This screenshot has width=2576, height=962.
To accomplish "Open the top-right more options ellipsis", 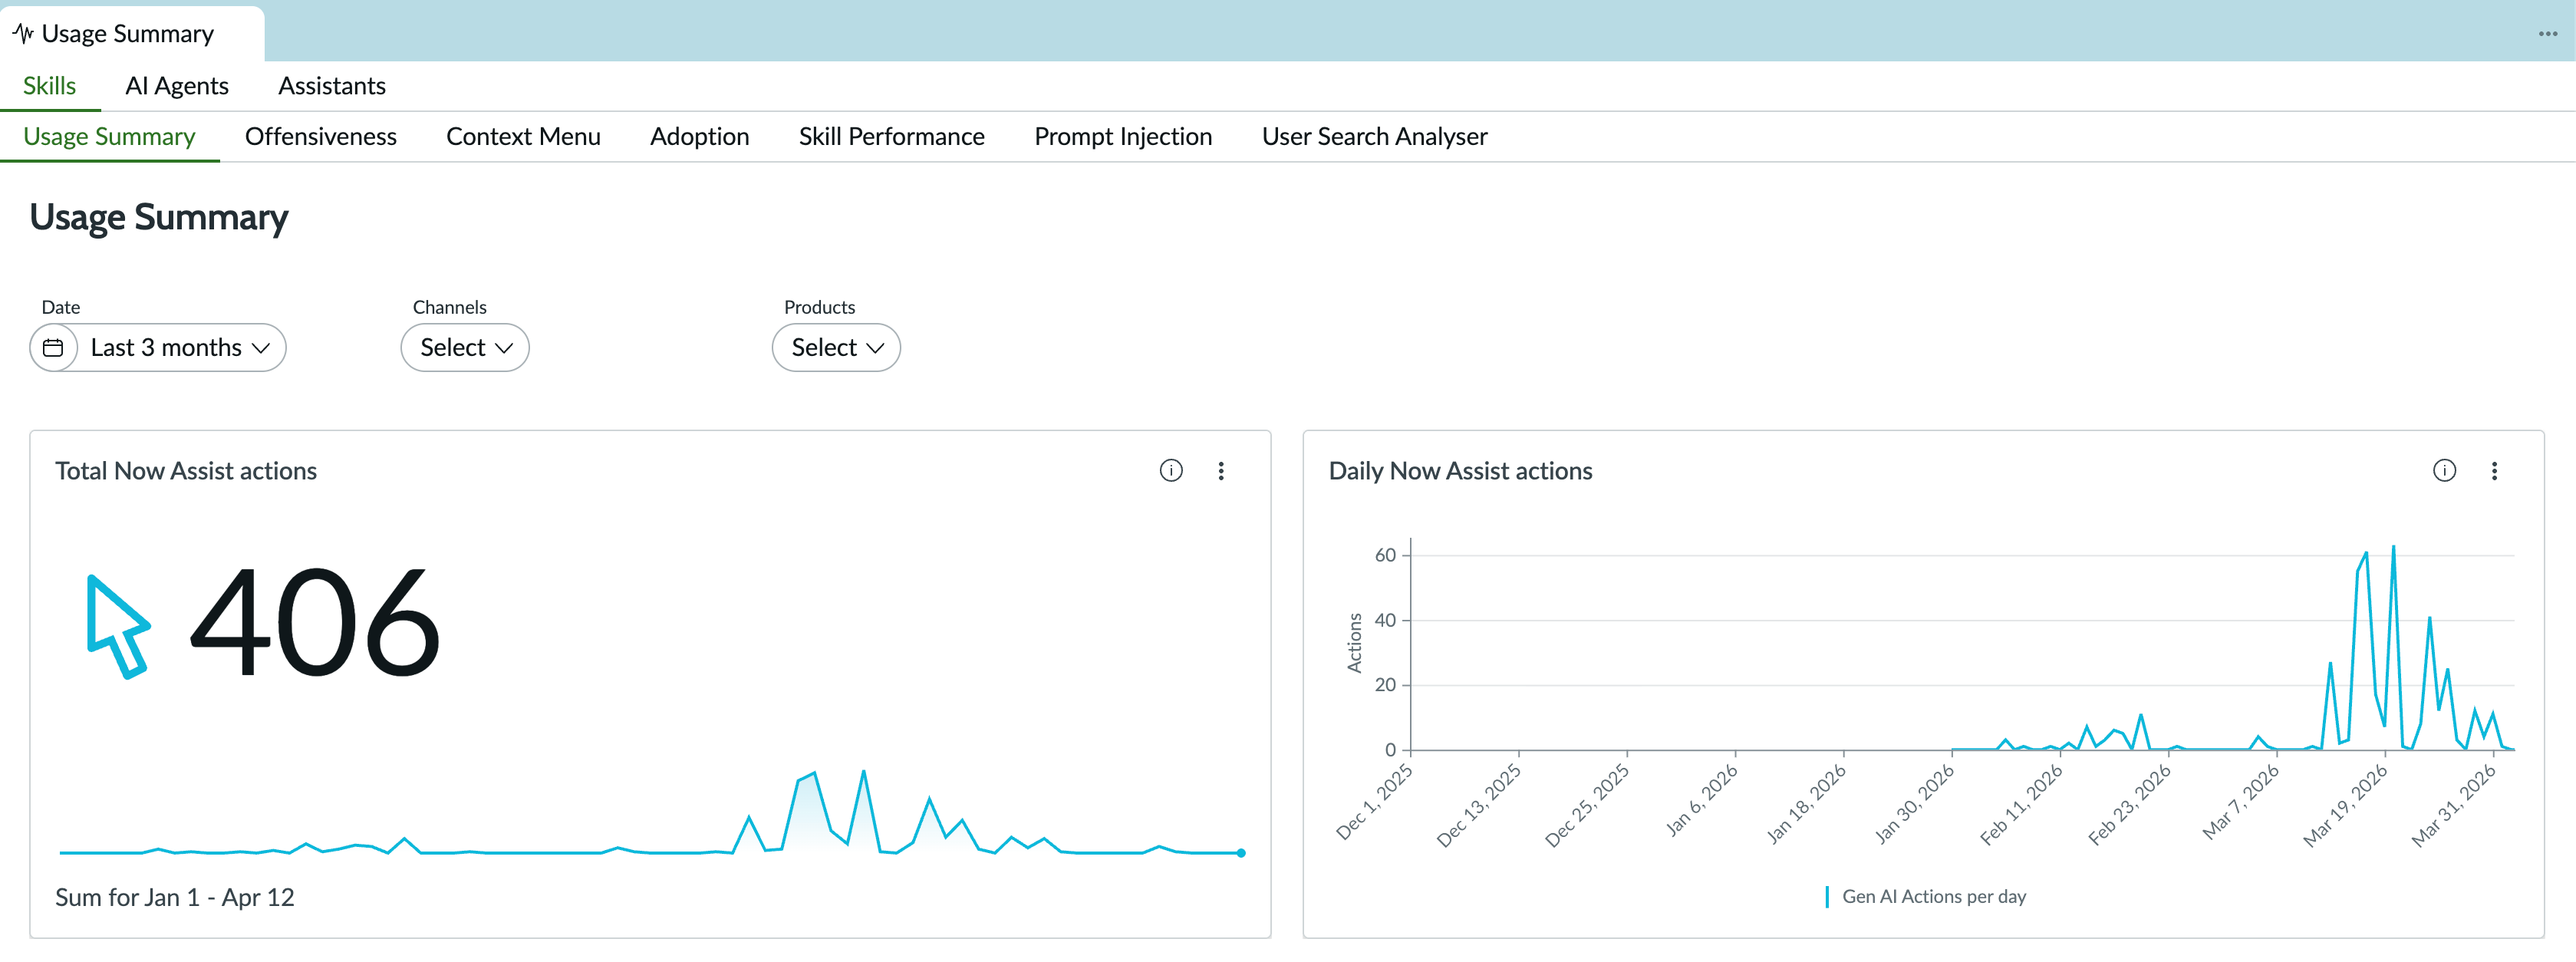I will pos(2547,34).
